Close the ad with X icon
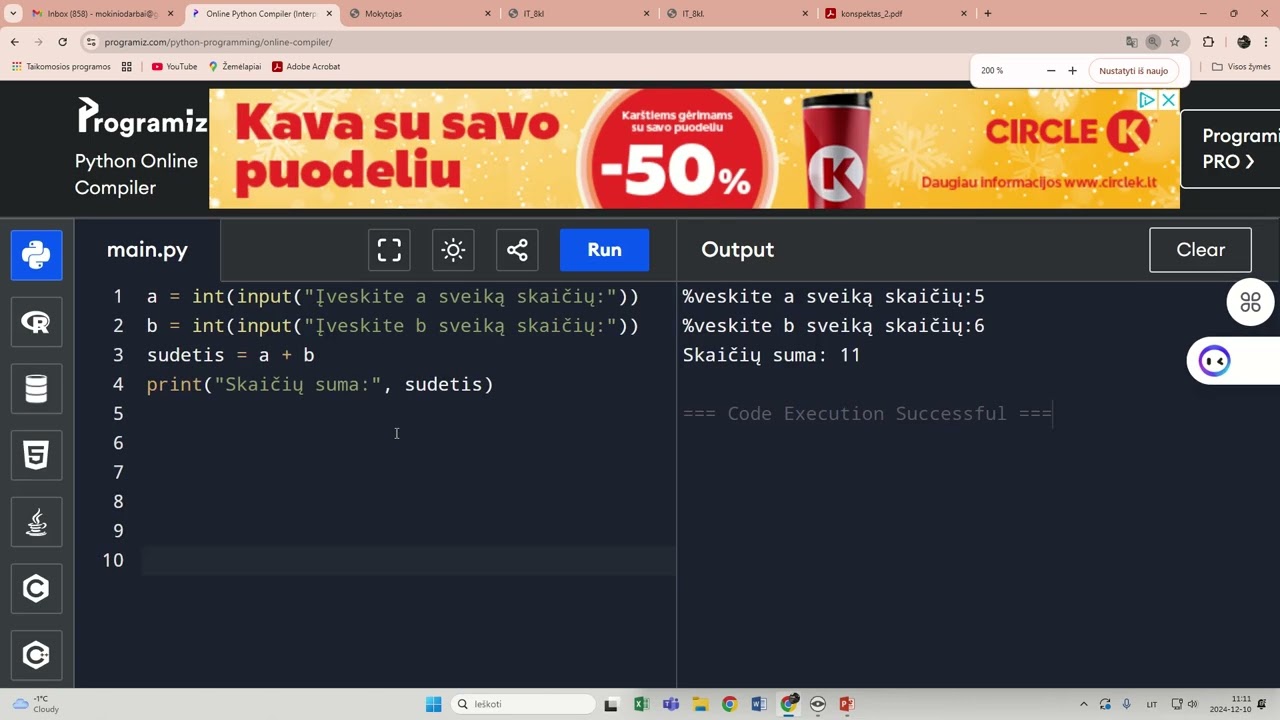 coord(1168,100)
